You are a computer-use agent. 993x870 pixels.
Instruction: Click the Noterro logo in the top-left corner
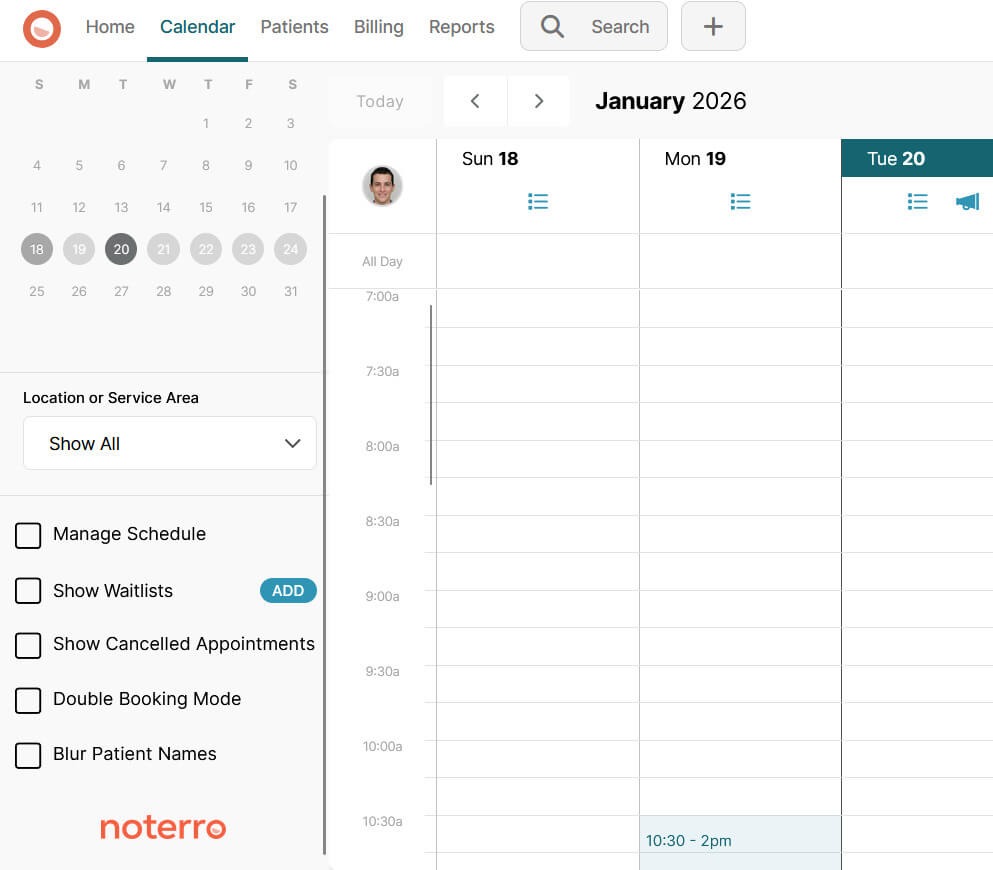(41, 28)
